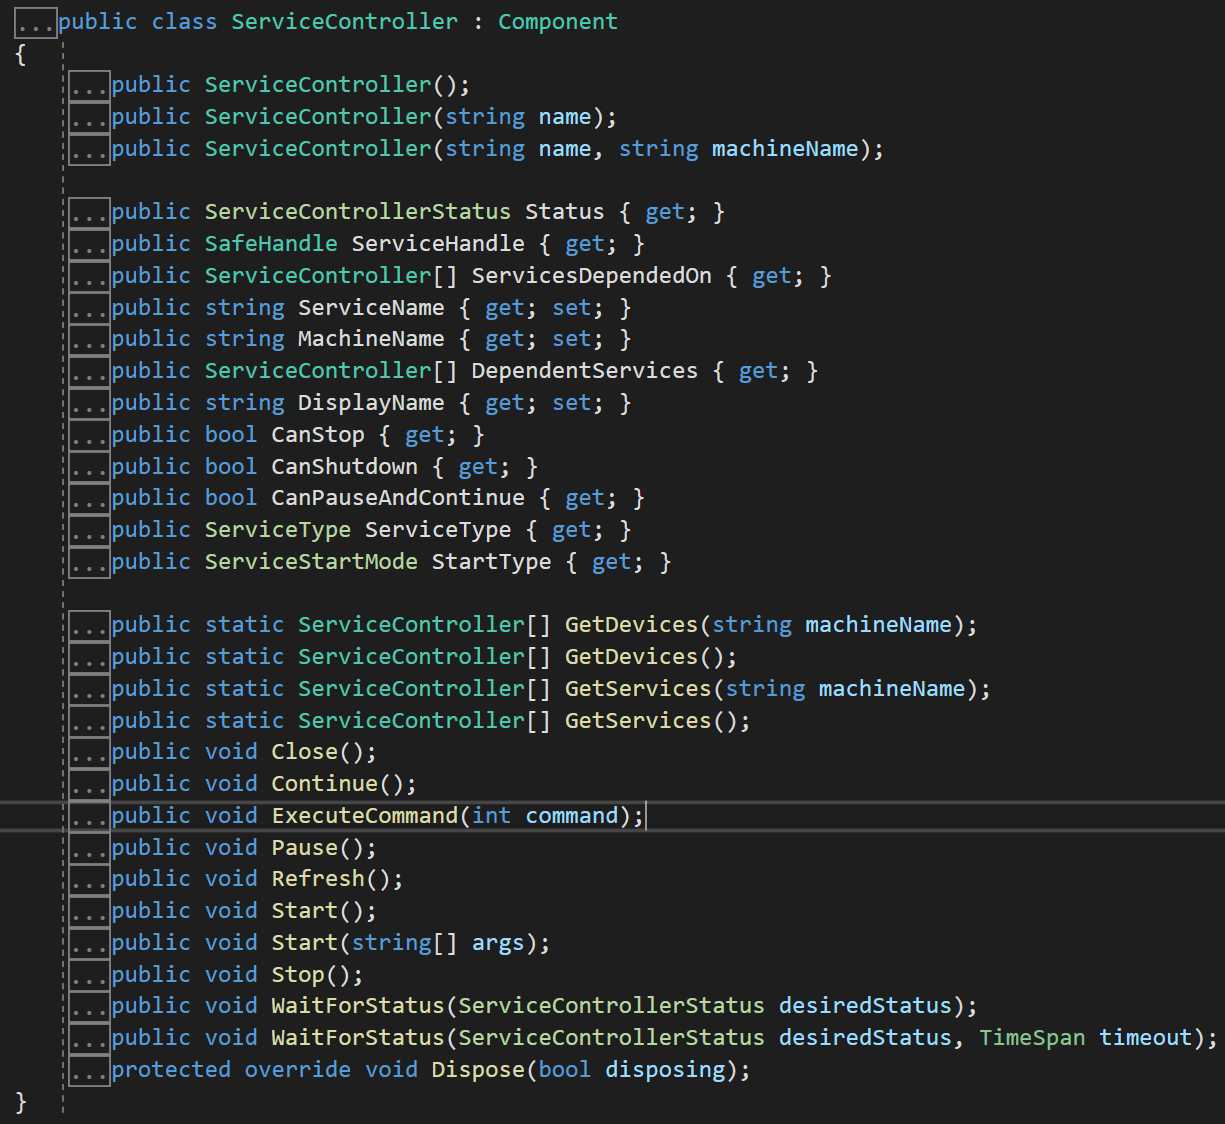Expand ellipsis before WaitForStatus with TimeSpan timeout

[90, 1039]
